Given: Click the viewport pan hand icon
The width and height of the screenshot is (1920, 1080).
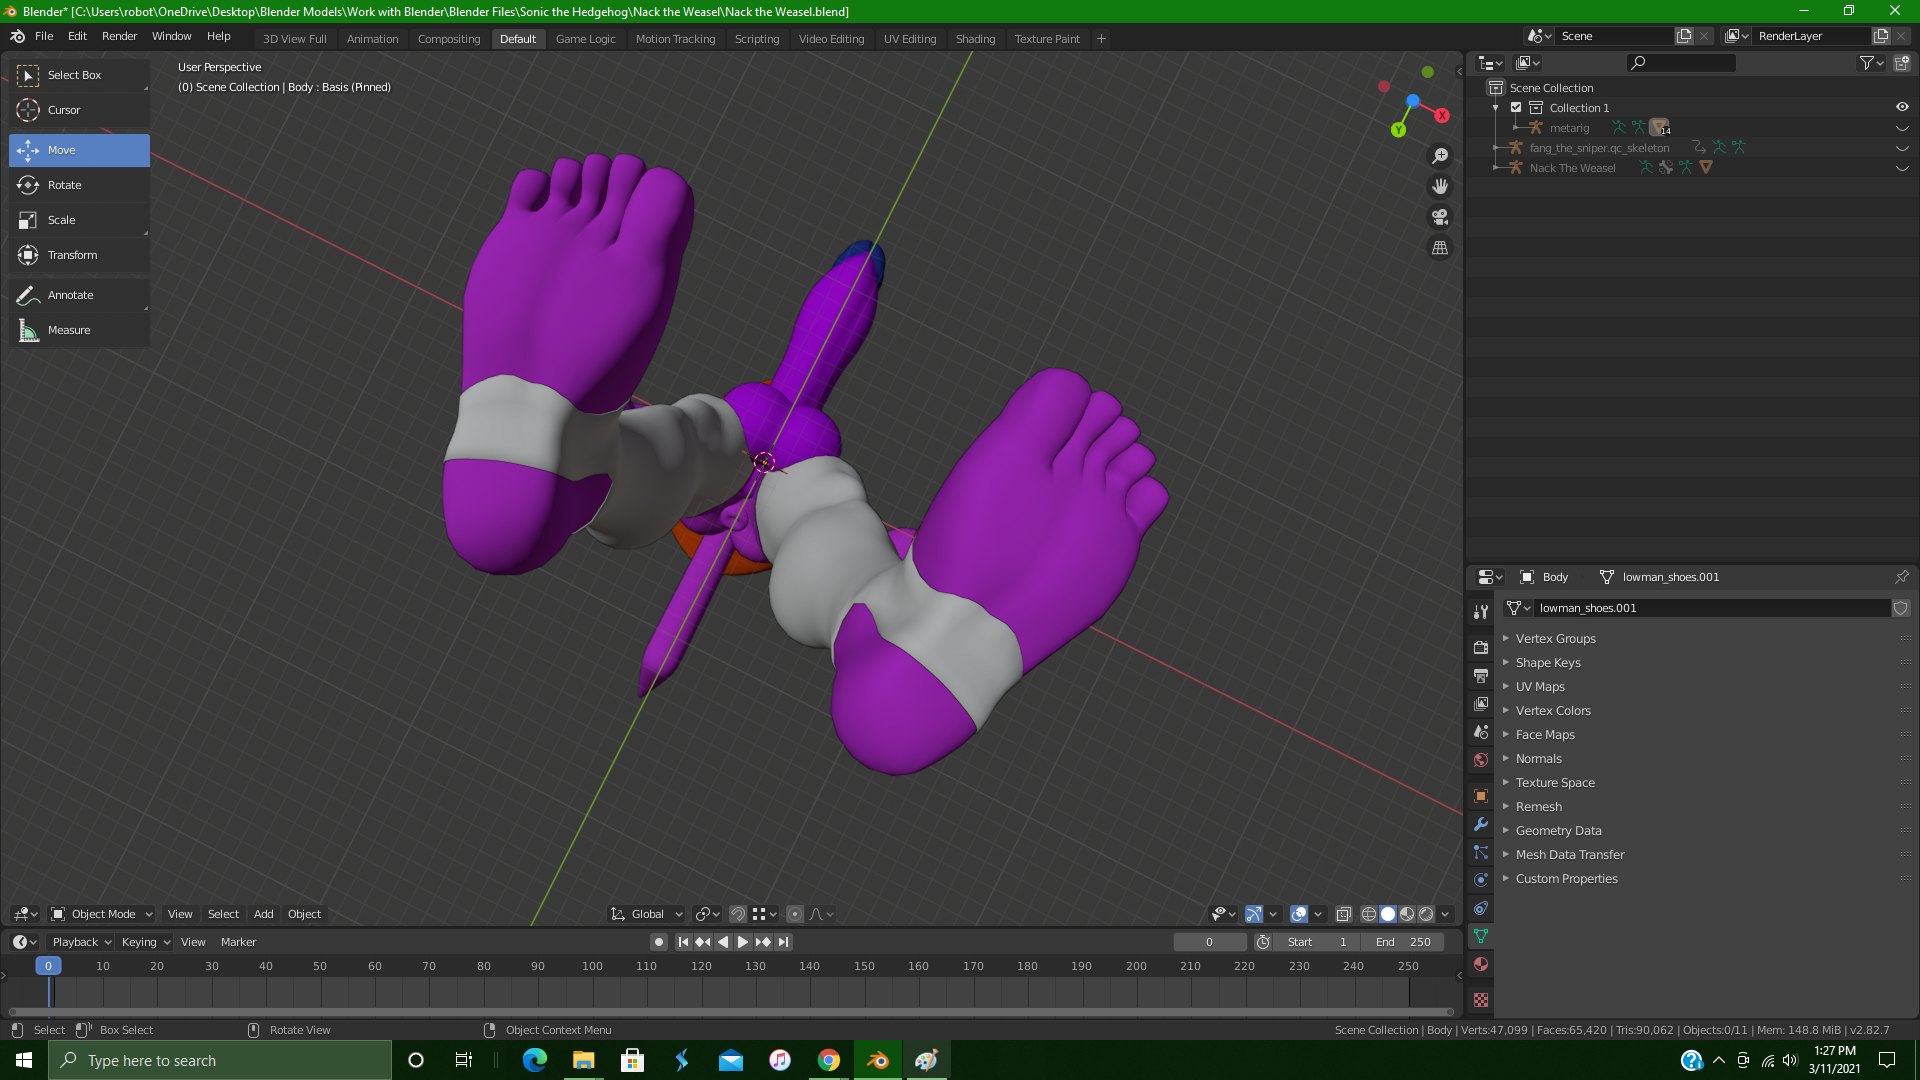Looking at the screenshot, I should click(1440, 186).
